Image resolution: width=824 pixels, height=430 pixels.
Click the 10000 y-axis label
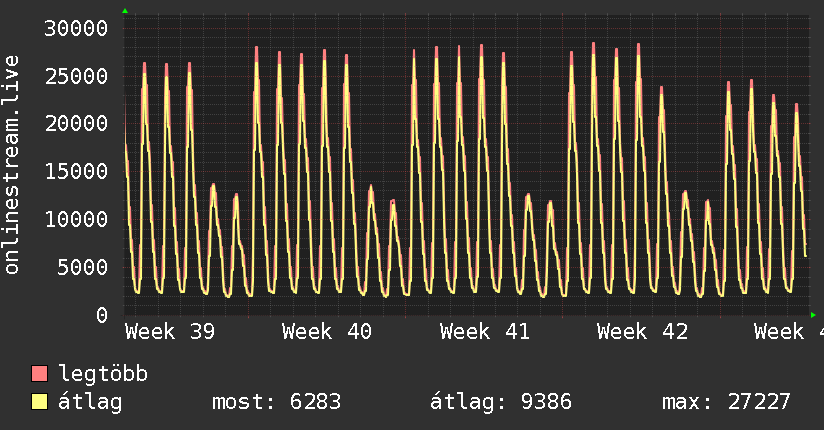pyautogui.click(x=76, y=219)
